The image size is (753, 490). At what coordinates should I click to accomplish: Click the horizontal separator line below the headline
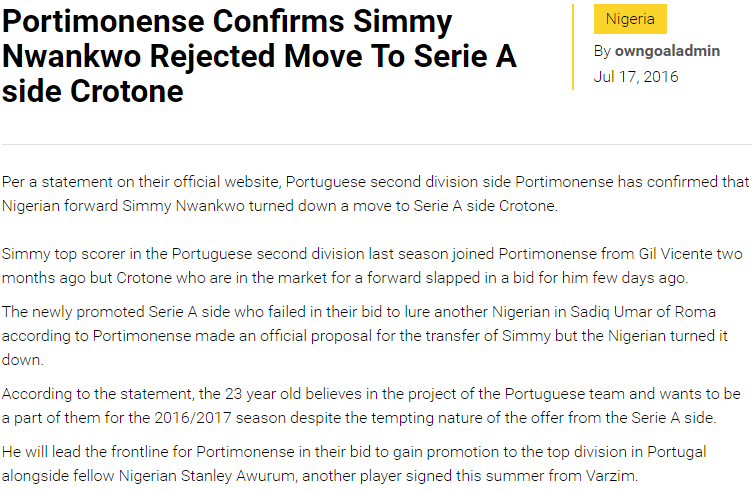click(x=376, y=141)
